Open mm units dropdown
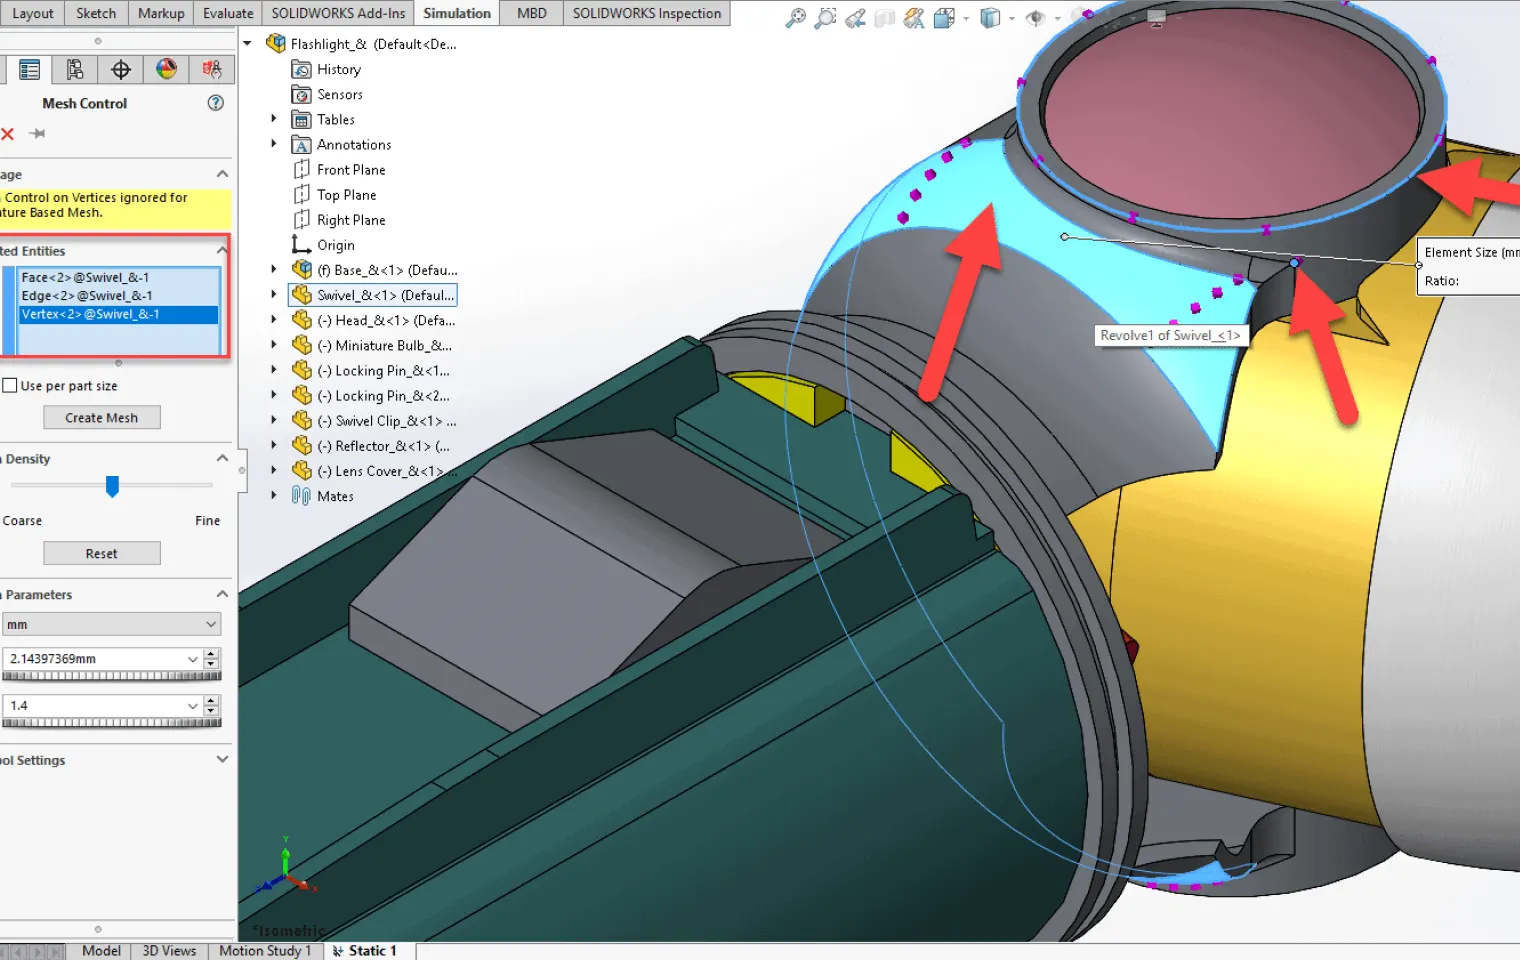Image resolution: width=1520 pixels, height=960 pixels. click(112, 624)
